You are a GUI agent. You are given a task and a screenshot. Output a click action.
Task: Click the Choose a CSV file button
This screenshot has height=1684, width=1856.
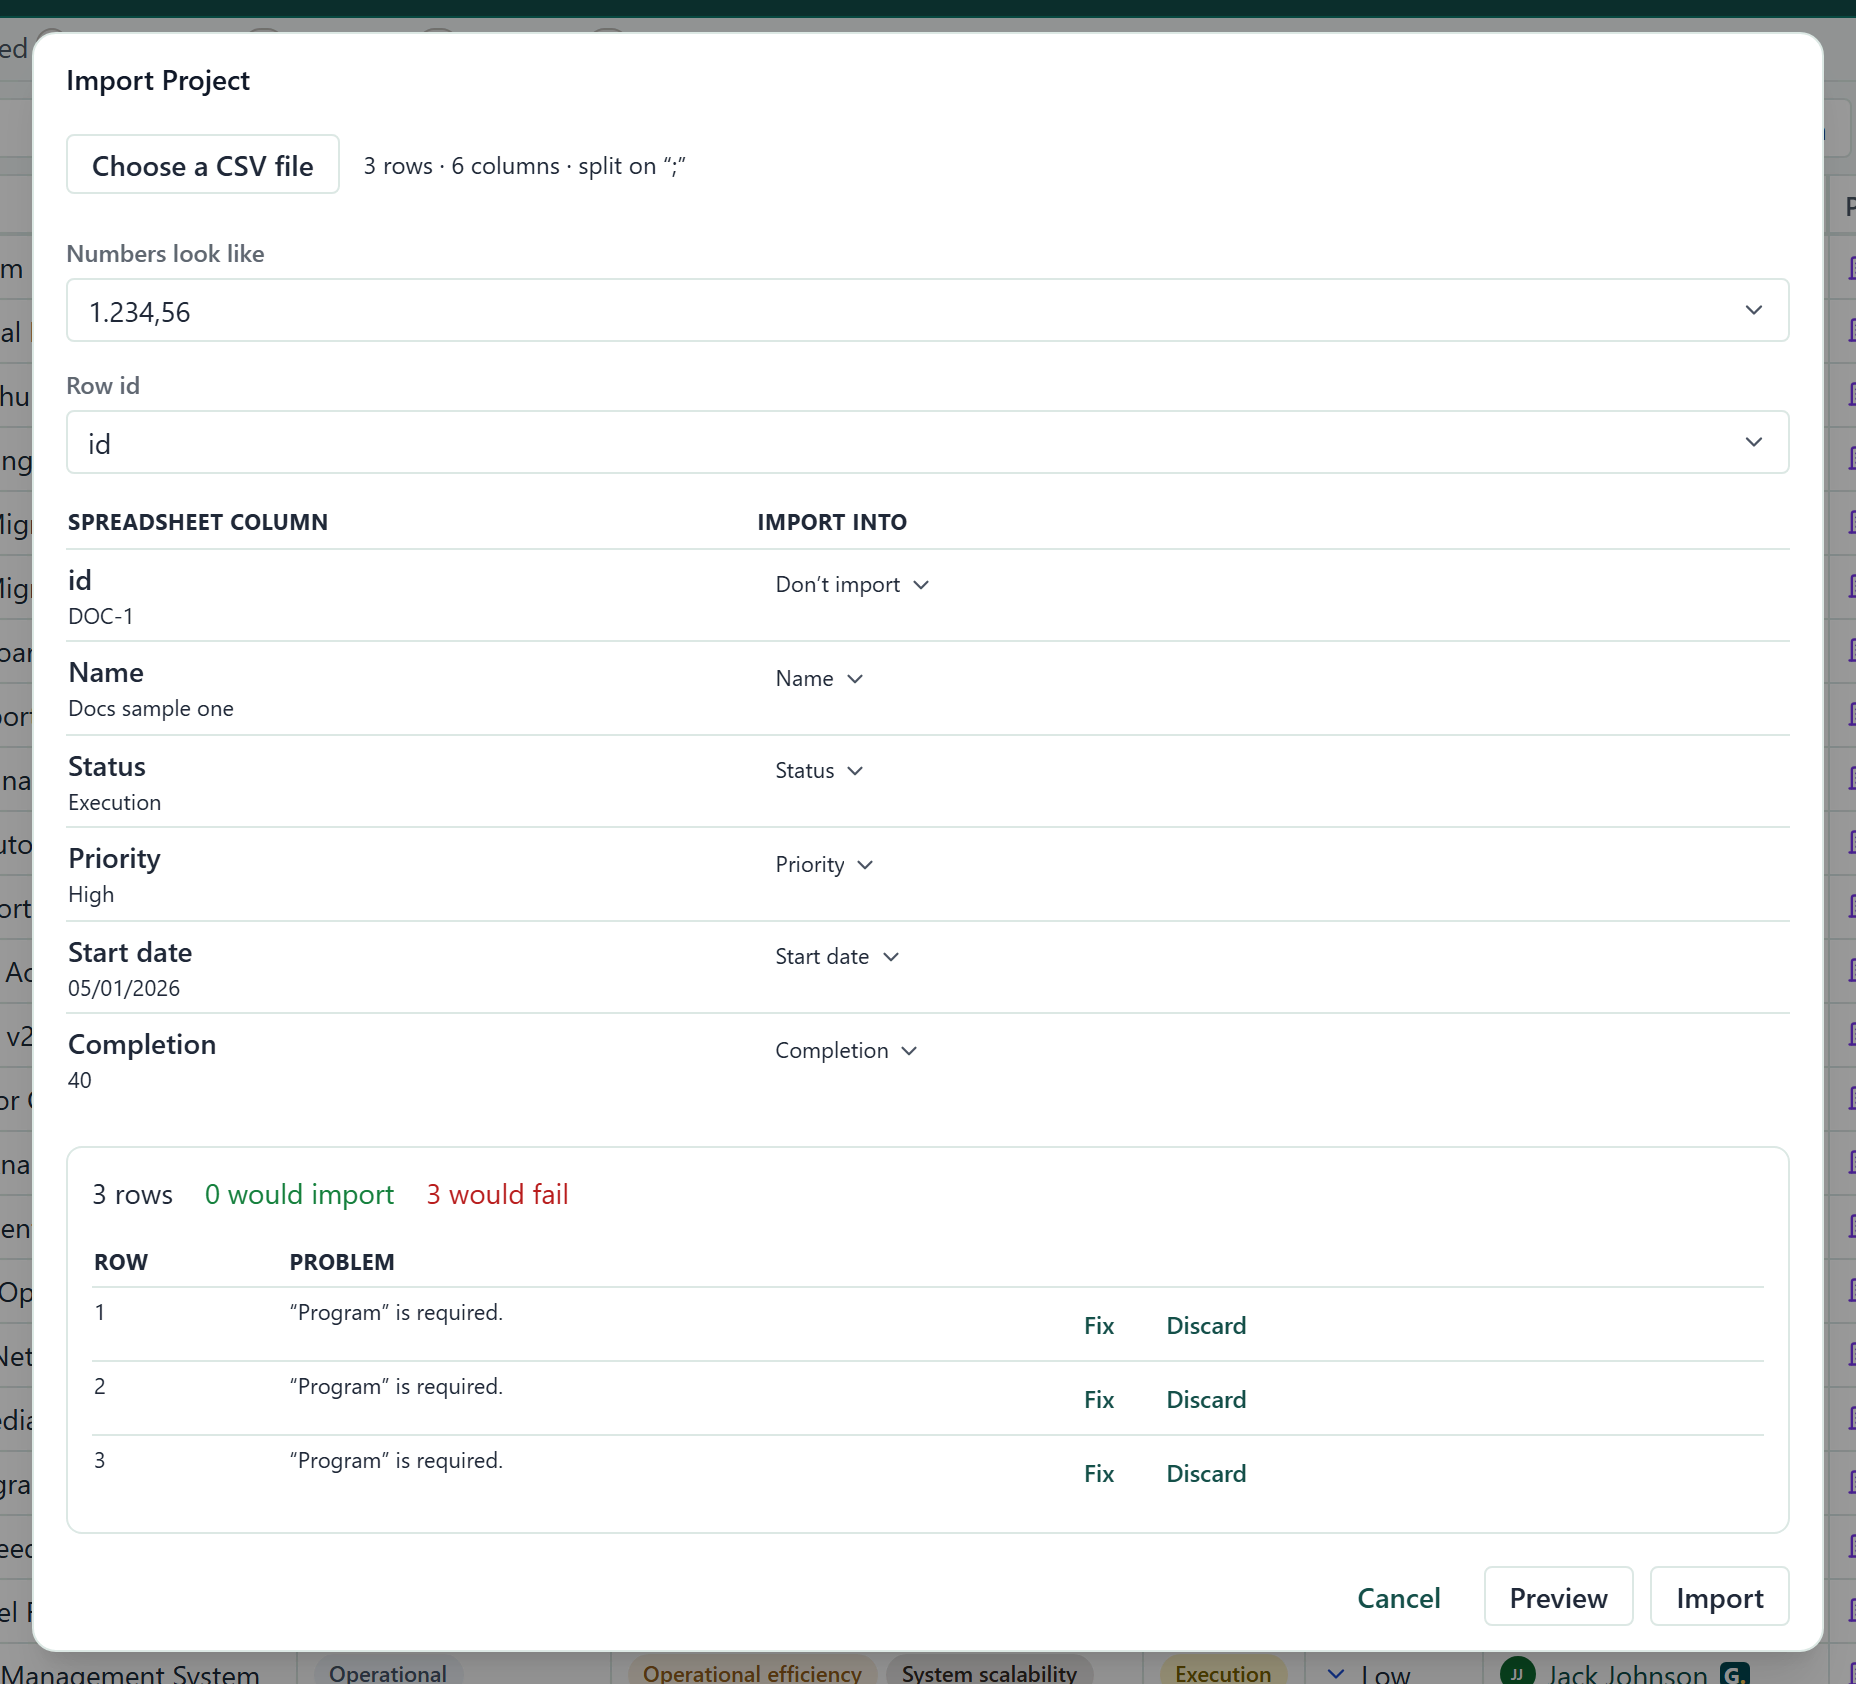point(203,165)
